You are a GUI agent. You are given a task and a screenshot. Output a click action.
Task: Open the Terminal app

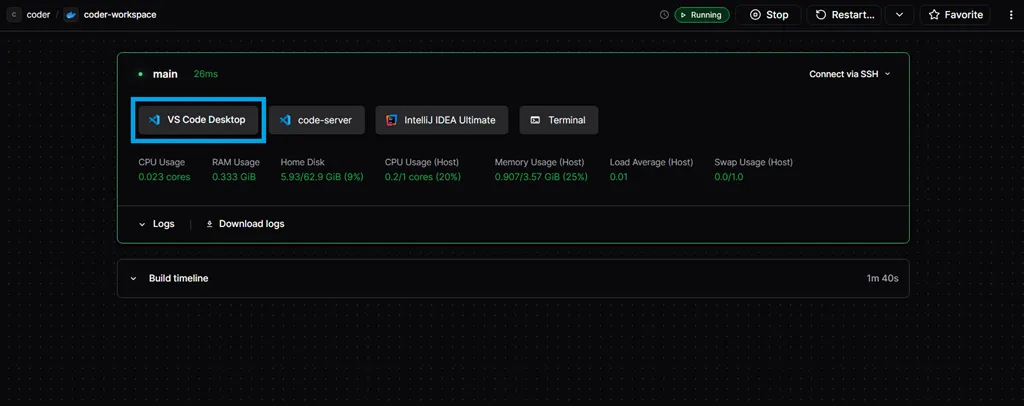(x=558, y=120)
